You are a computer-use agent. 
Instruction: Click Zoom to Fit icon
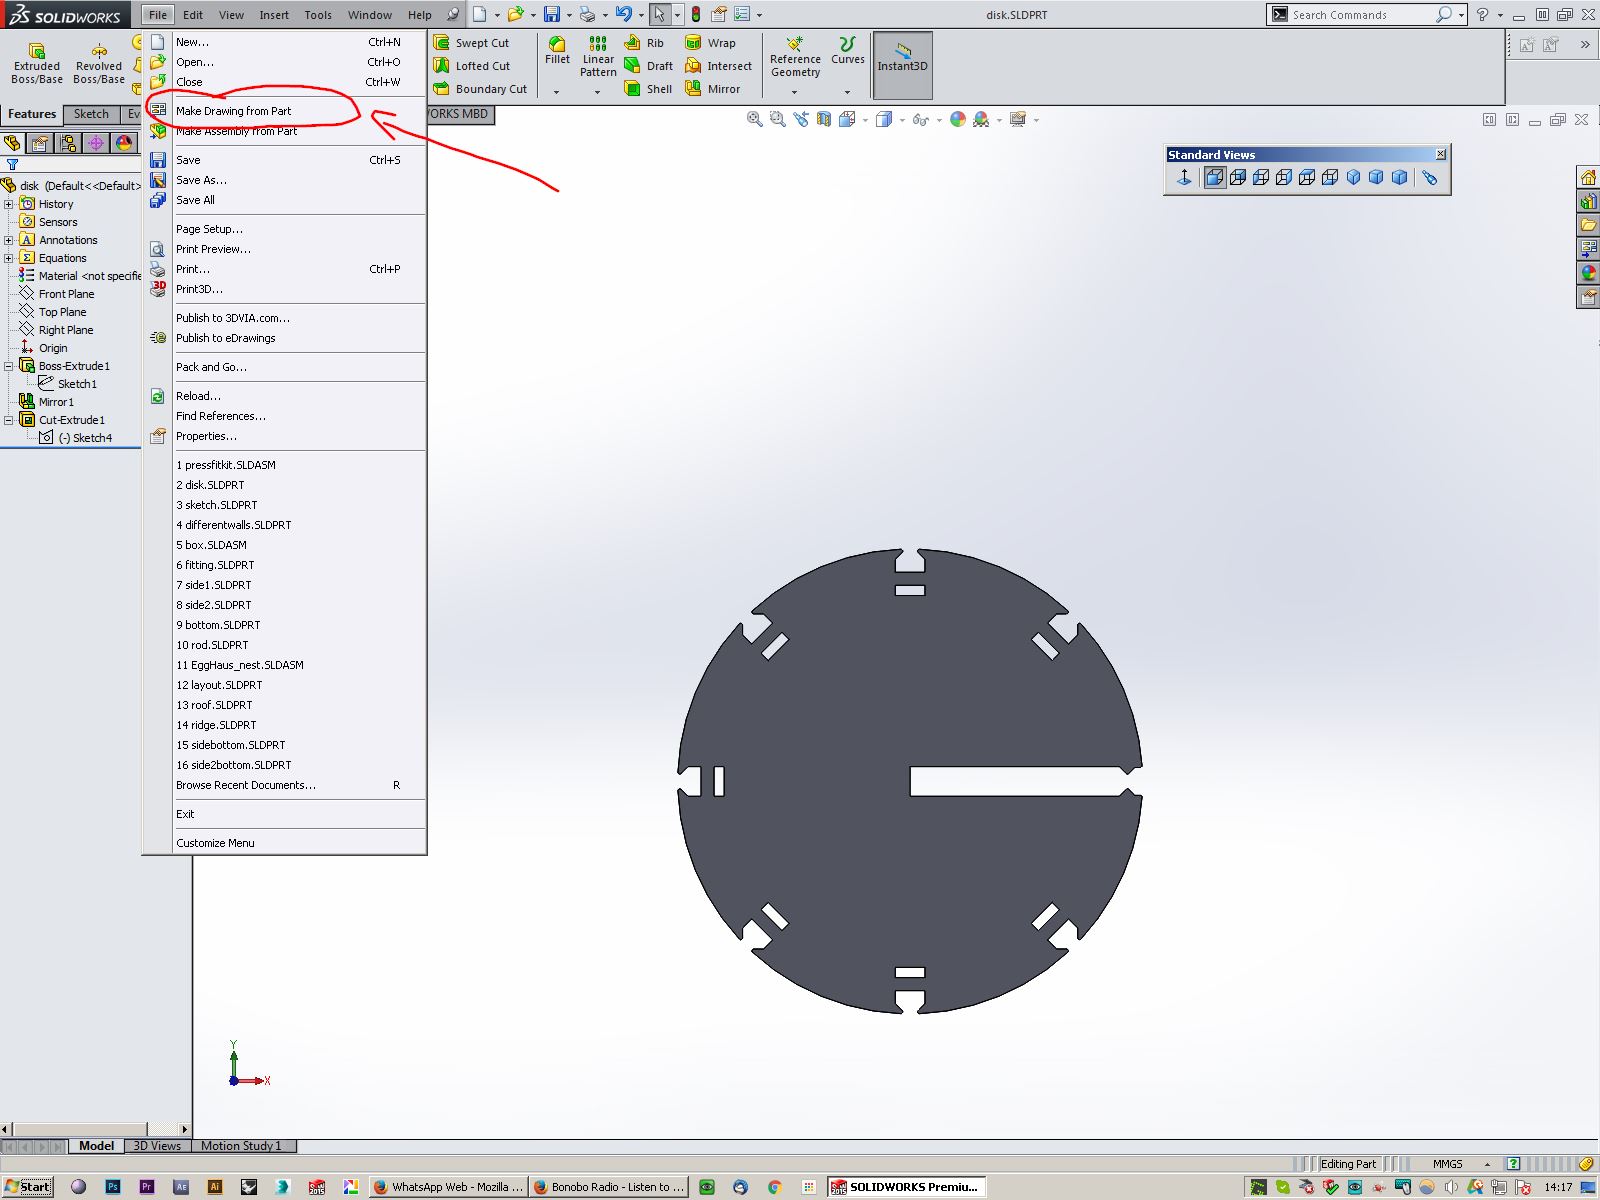click(755, 120)
